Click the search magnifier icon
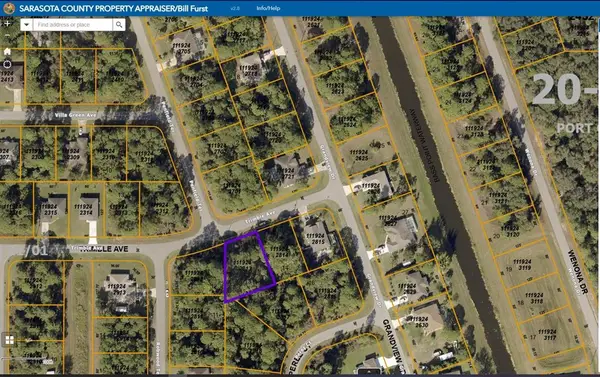This screenshot has height=377, width=600. [119, 25]
